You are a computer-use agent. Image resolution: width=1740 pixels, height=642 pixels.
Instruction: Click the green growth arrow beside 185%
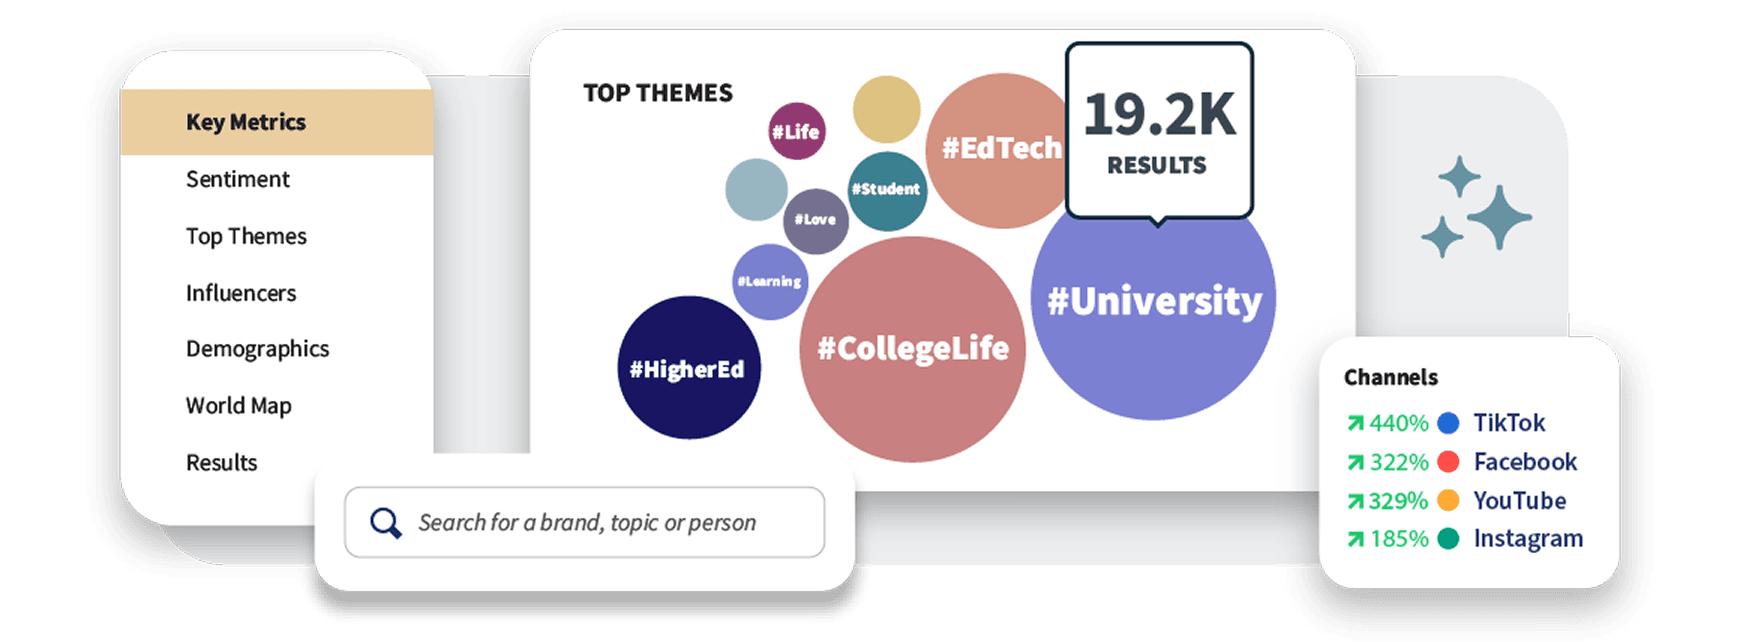[1357, 539]
